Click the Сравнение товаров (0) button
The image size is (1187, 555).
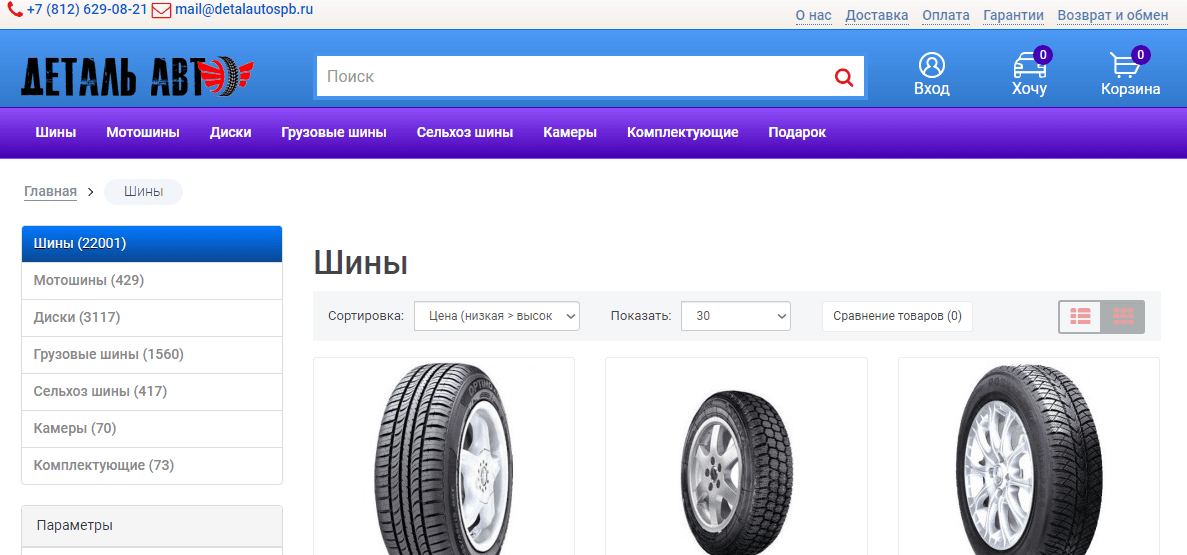(x=897, y=316)
